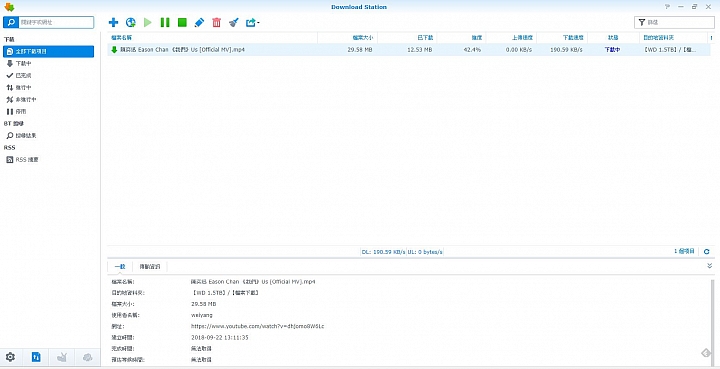Viewport: 720px width, 369px height.
Task: Click the youtube.com/watch URL in details
Action: click(x=258, y=326)
